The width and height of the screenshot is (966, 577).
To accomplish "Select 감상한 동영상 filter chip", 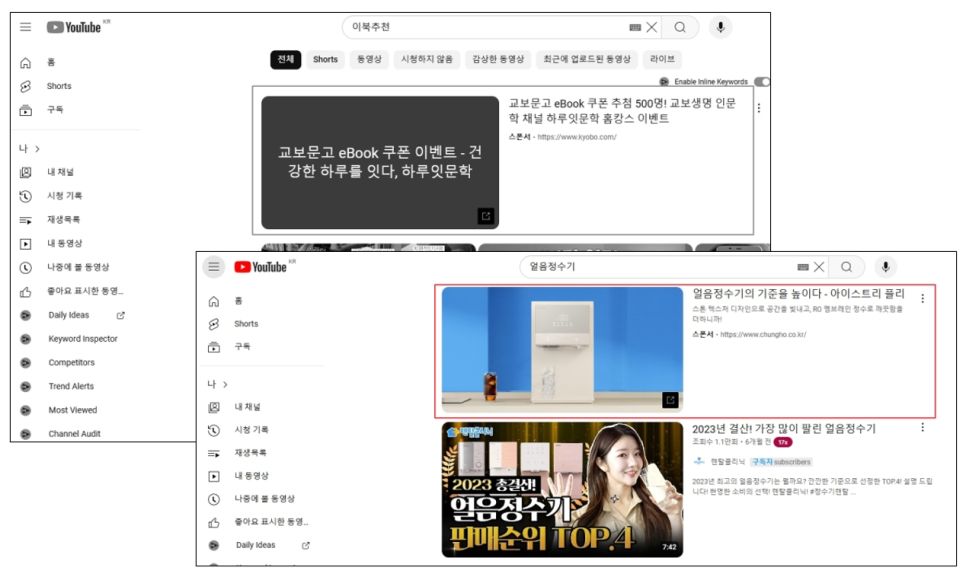I will tap(498, 59).
